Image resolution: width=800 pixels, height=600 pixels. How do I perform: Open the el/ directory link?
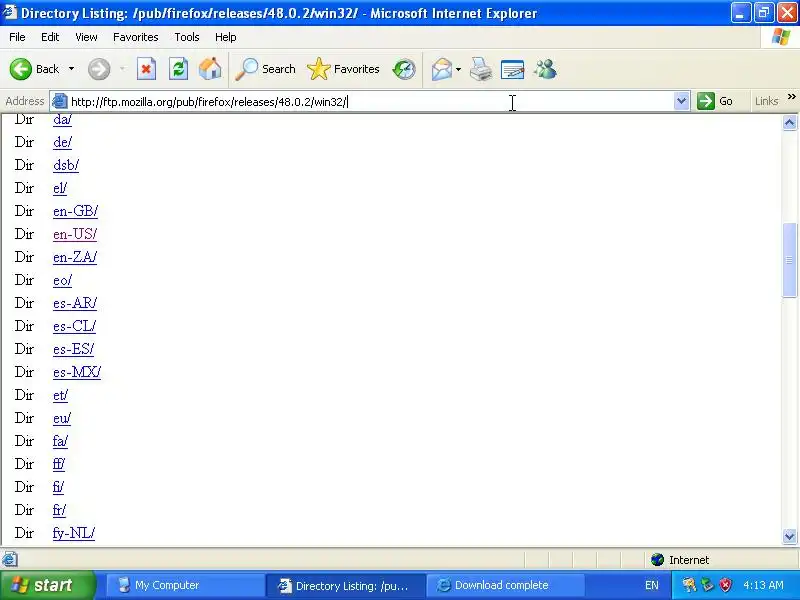(x=60, y=188)
